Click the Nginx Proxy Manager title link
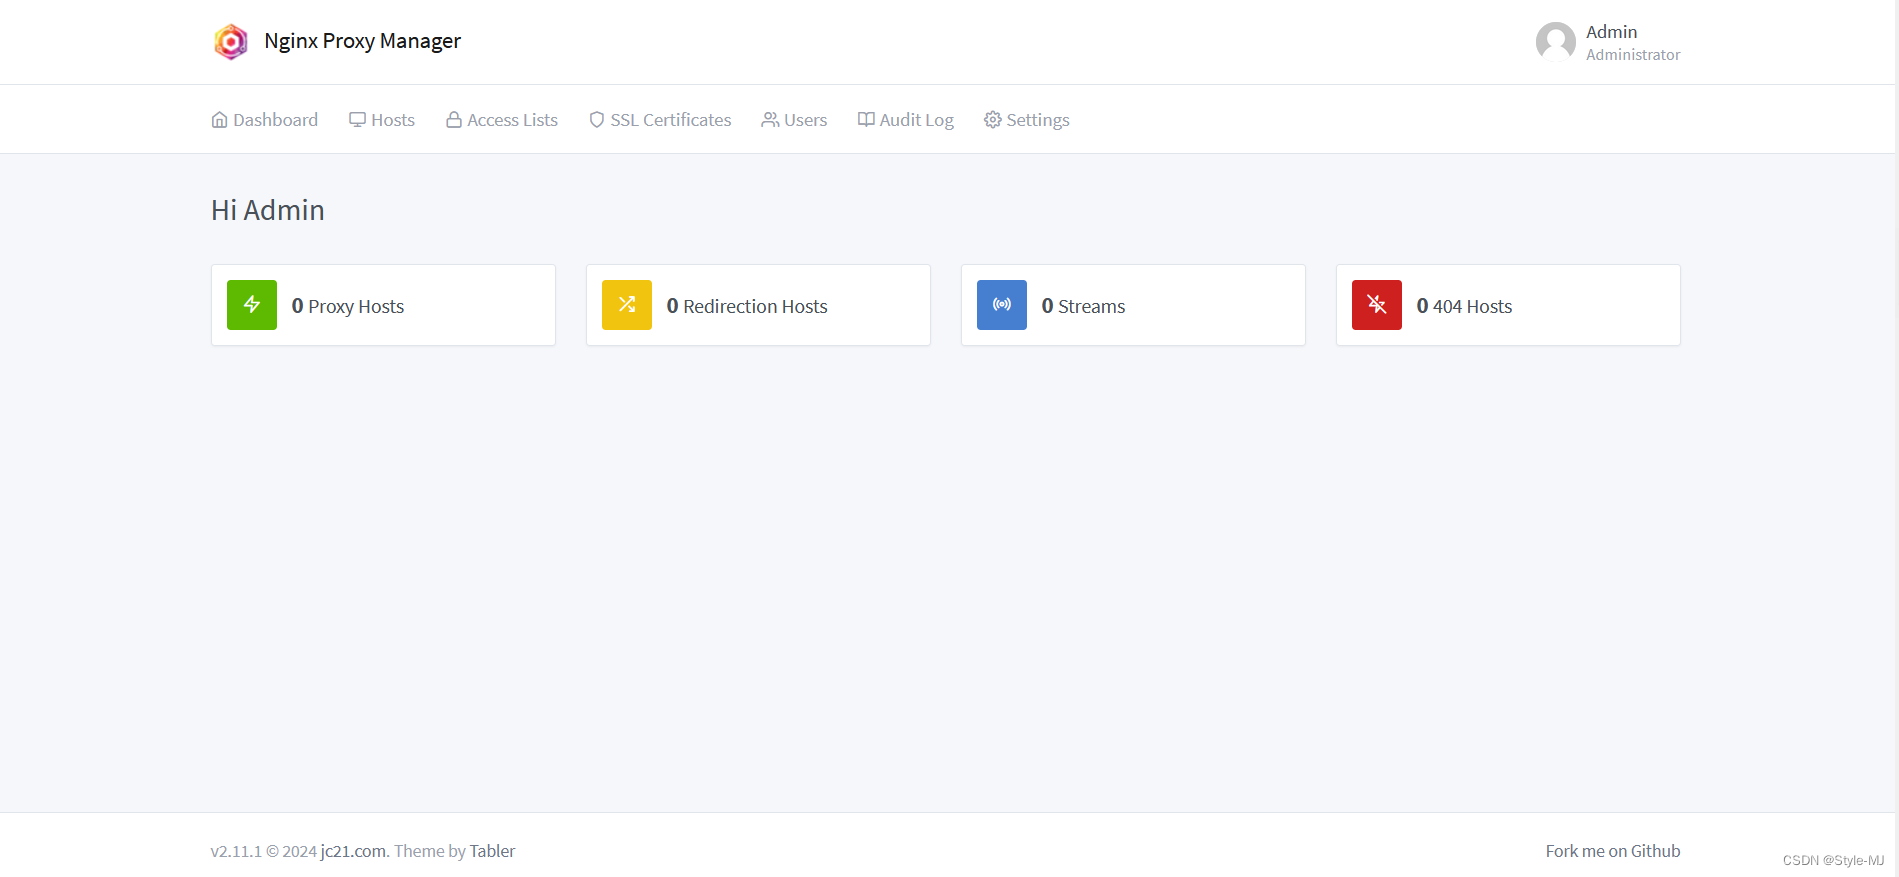 [363, 41]
